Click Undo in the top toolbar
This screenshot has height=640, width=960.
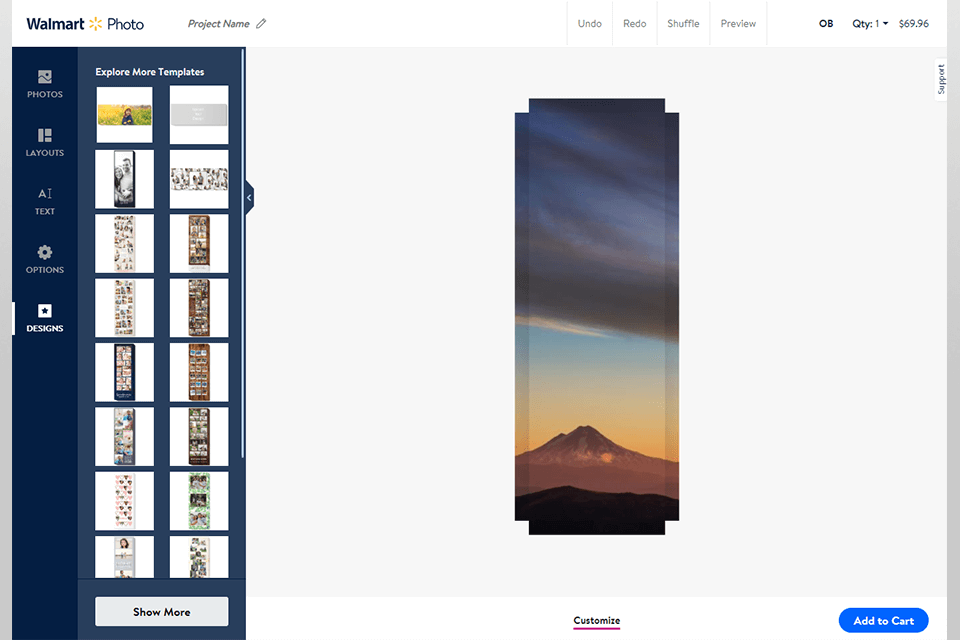tap(590, 23)
